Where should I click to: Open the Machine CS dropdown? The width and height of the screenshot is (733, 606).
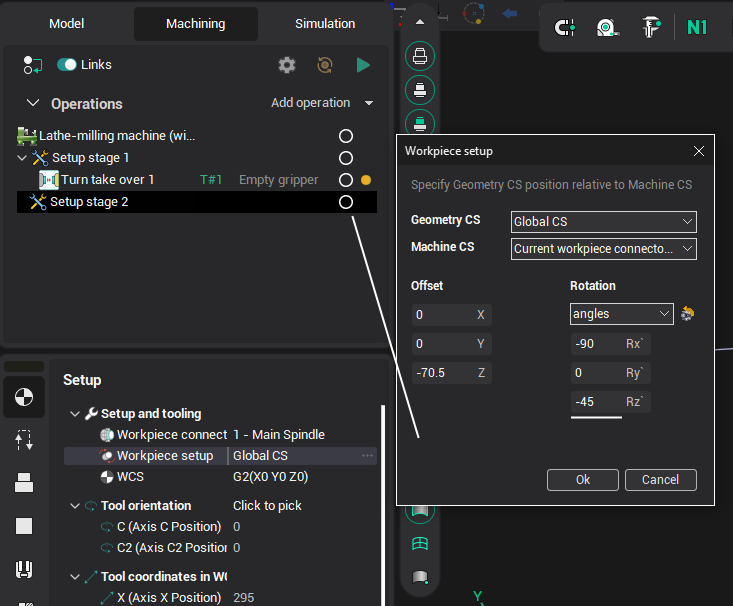point(603,248)
